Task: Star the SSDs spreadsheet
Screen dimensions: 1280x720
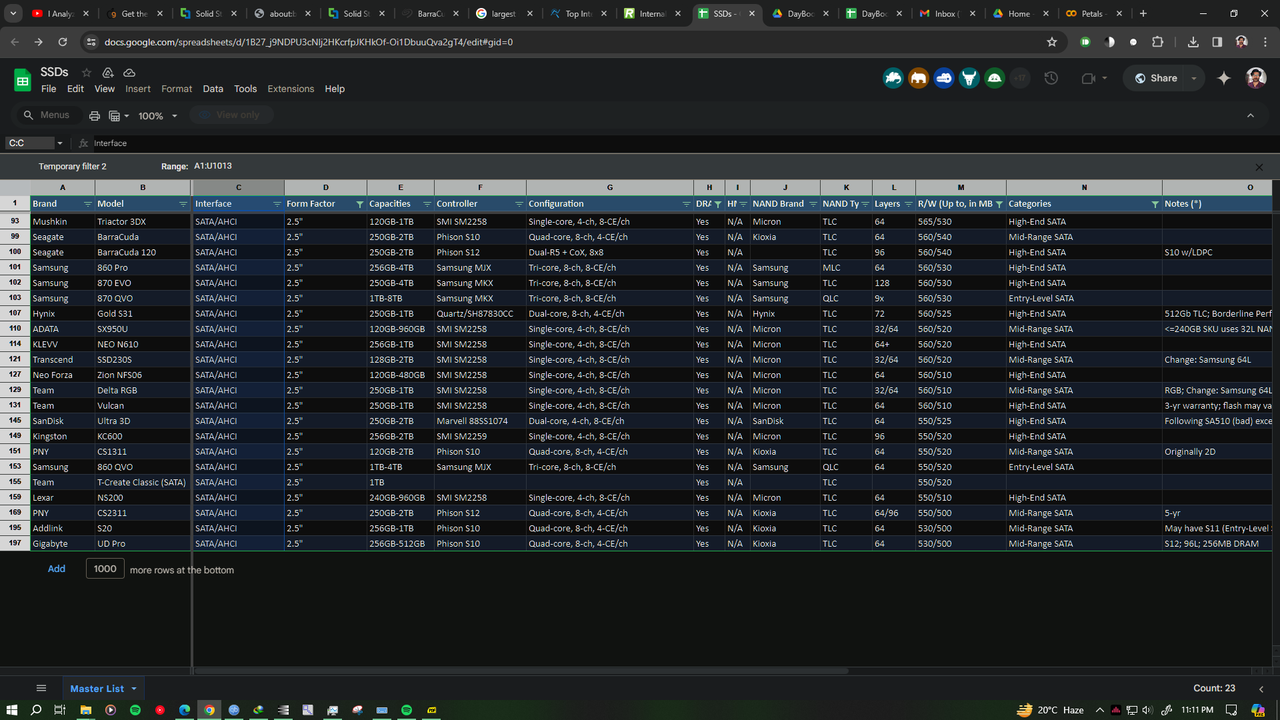Action: (x=87, y=73)
